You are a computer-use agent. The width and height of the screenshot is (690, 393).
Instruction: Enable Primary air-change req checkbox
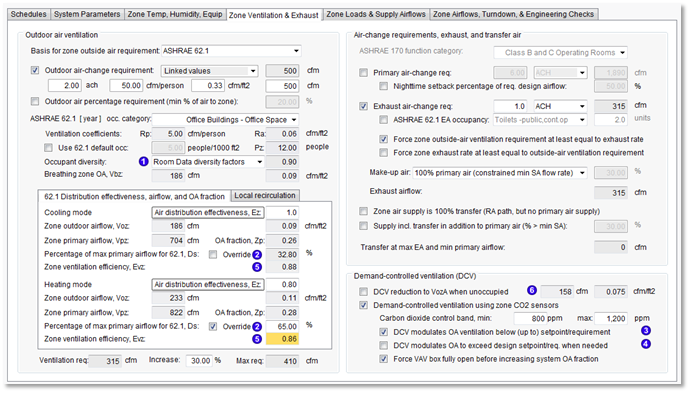pos(363,73)
